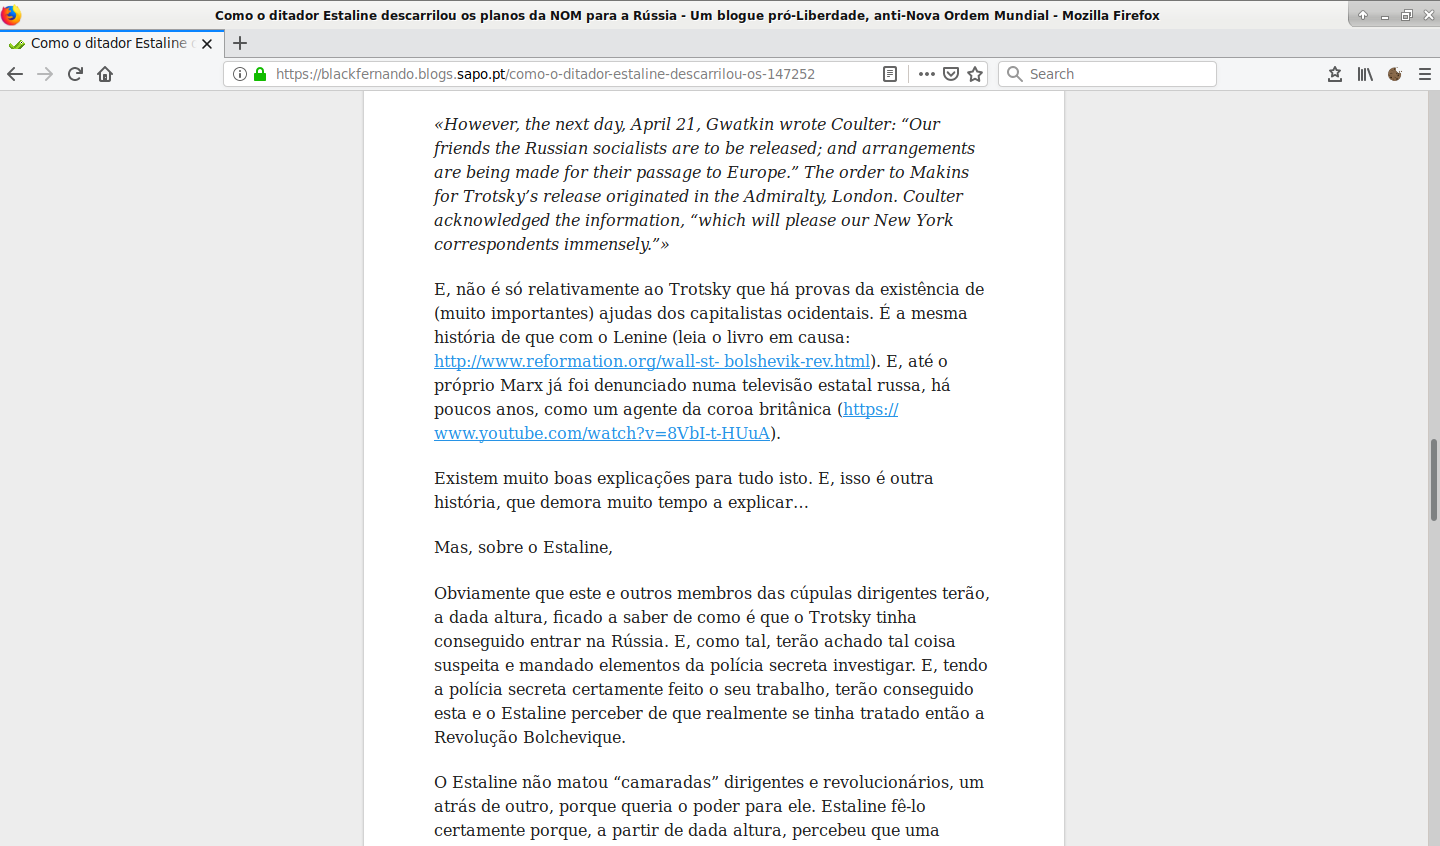Click the cookie extension icon in toolbar
Image resolution: width=1440 pixels, height=846 pixels.
(x=1395, y=74)
